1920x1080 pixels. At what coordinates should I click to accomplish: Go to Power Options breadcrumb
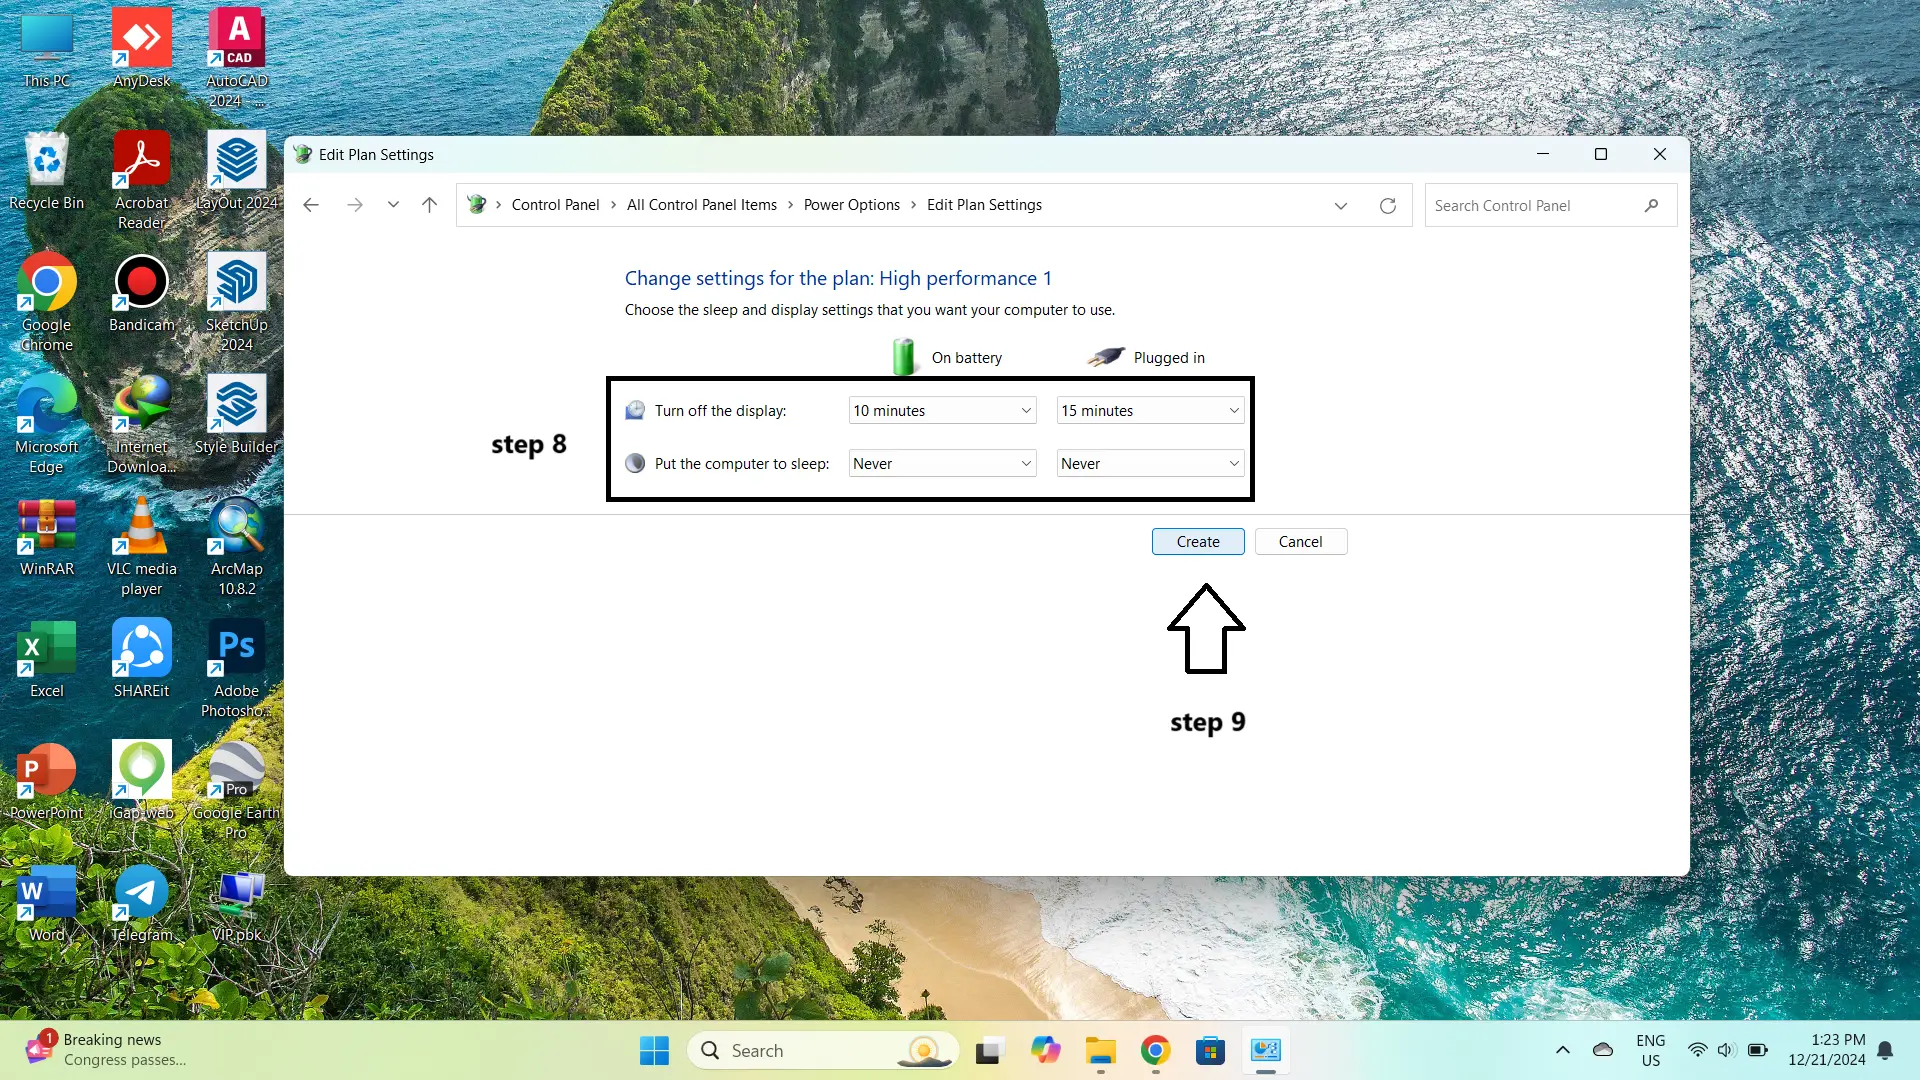click(851, 205)
